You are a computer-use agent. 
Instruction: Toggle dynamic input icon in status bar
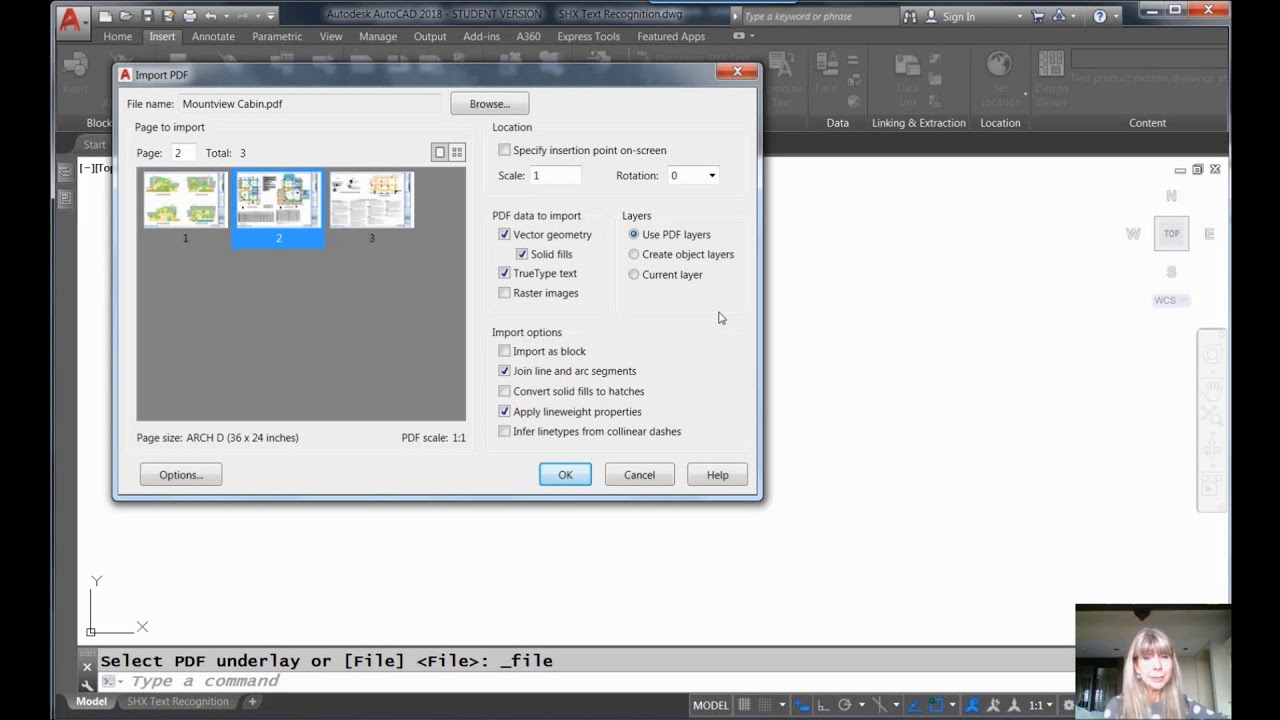802,705
